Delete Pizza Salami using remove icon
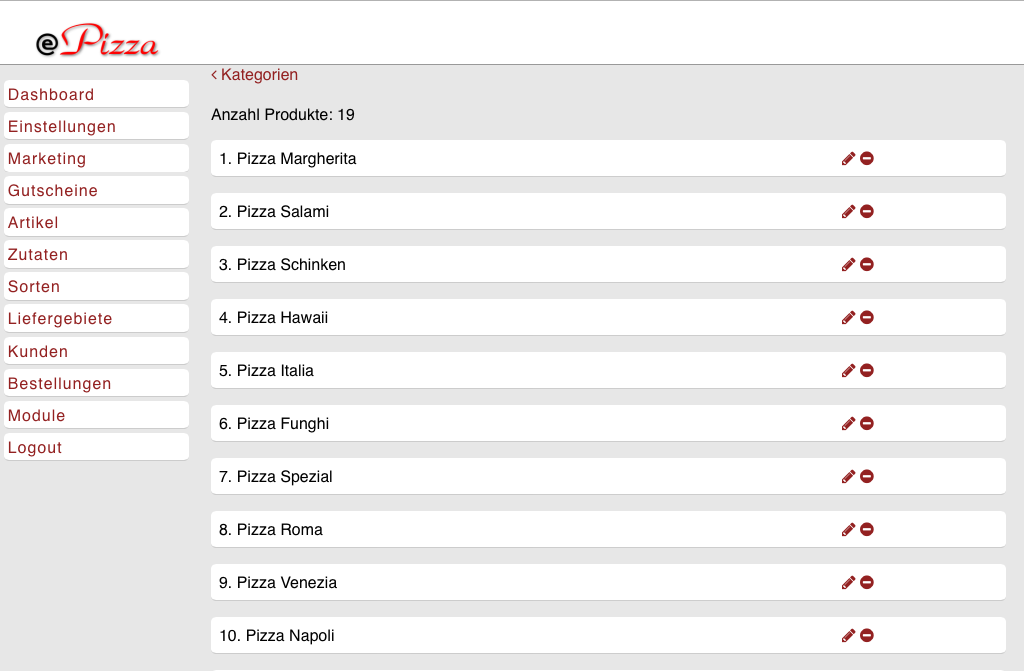This screenshot has width=1024, height=671. (867, 211)
